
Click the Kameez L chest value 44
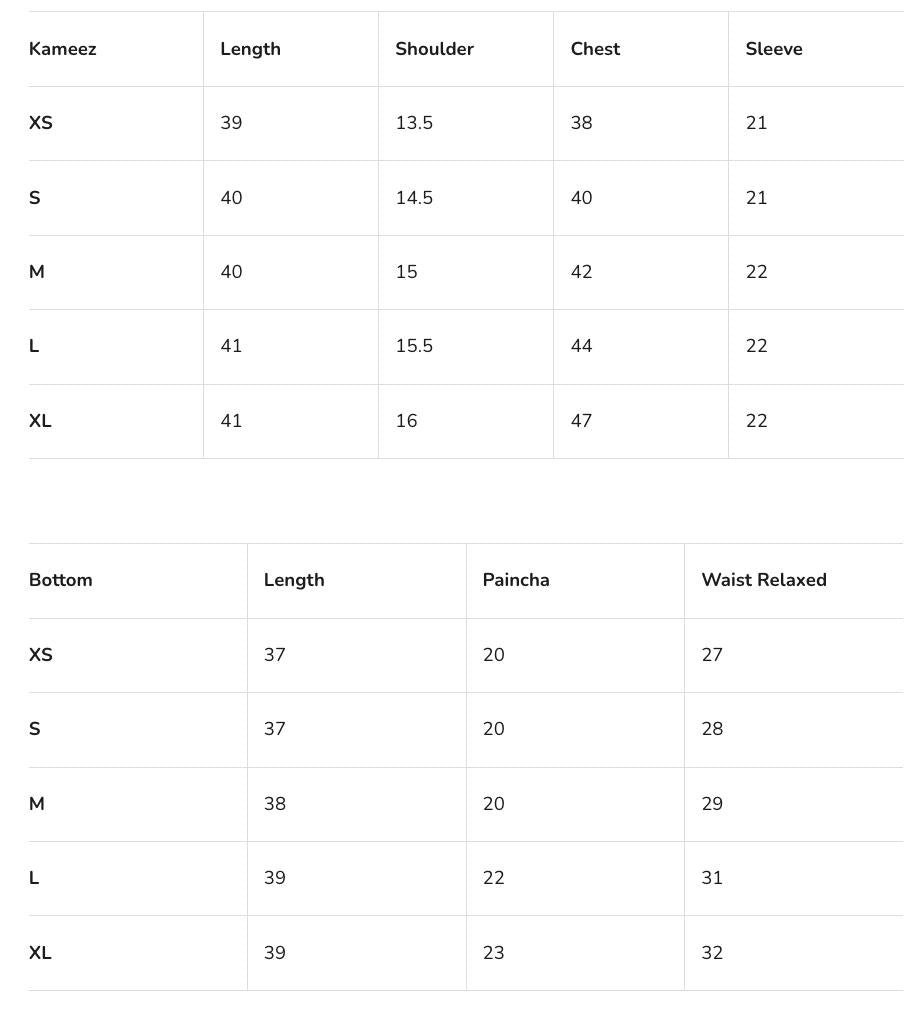[581, 346]
